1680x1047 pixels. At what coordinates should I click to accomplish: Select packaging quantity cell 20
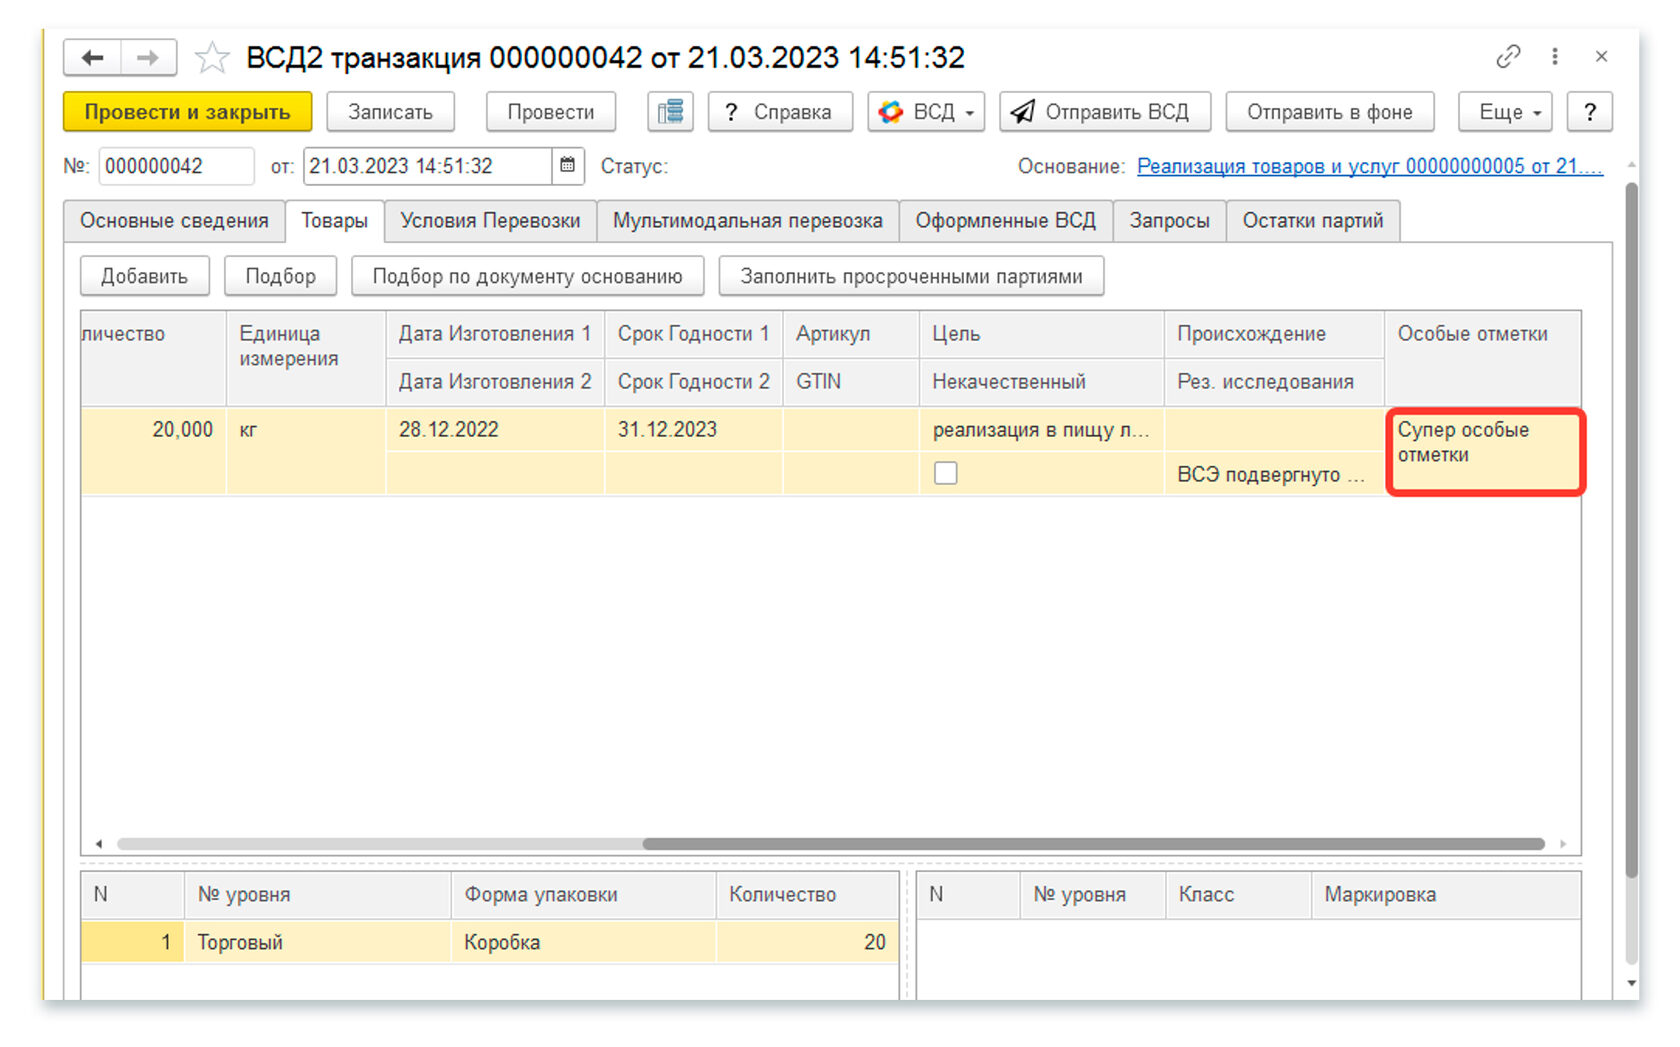[x=807, y=942]
